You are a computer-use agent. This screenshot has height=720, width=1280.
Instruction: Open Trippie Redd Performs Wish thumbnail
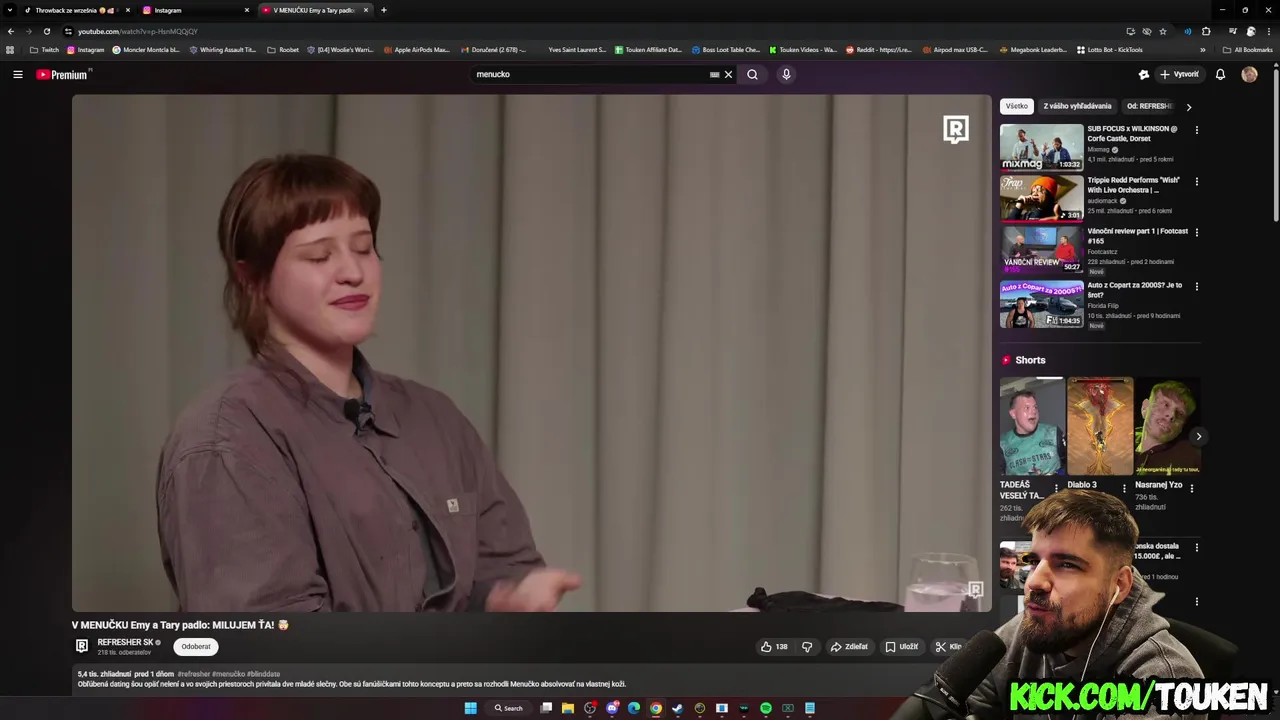point(1041,198)
